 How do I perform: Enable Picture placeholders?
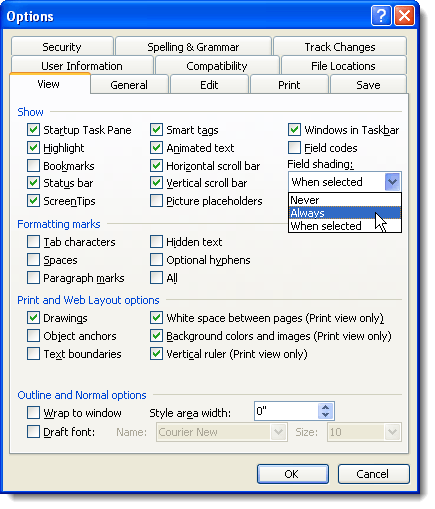(x=156, y=201)
